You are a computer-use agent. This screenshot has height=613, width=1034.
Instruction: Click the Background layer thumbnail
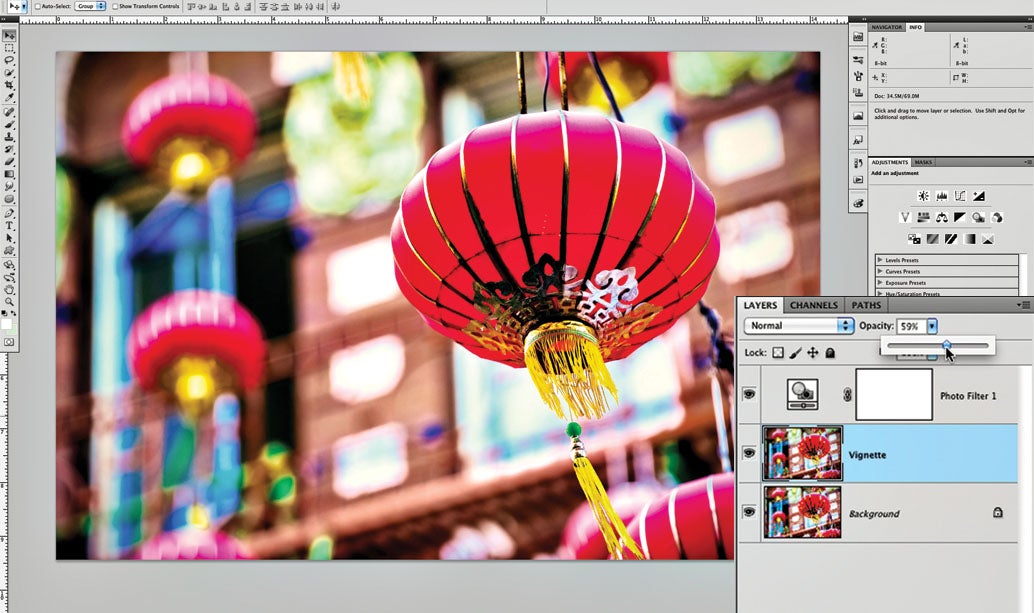tap(803, 514)
